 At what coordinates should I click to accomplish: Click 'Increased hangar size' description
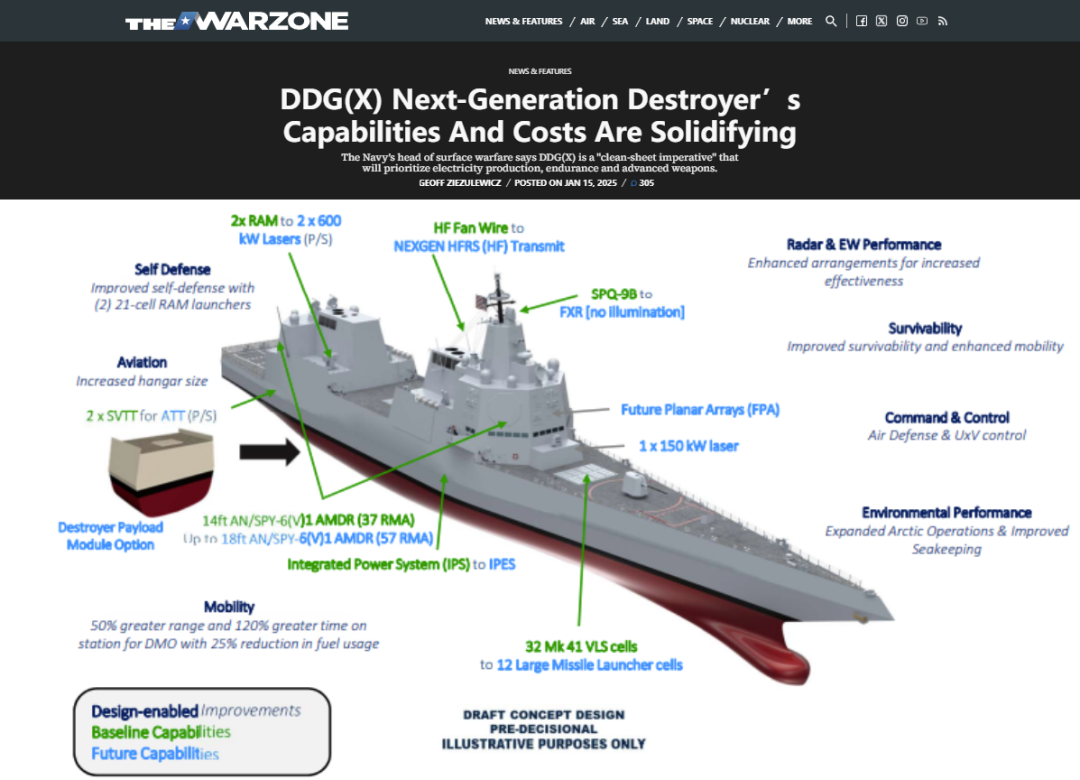[142, 381]
